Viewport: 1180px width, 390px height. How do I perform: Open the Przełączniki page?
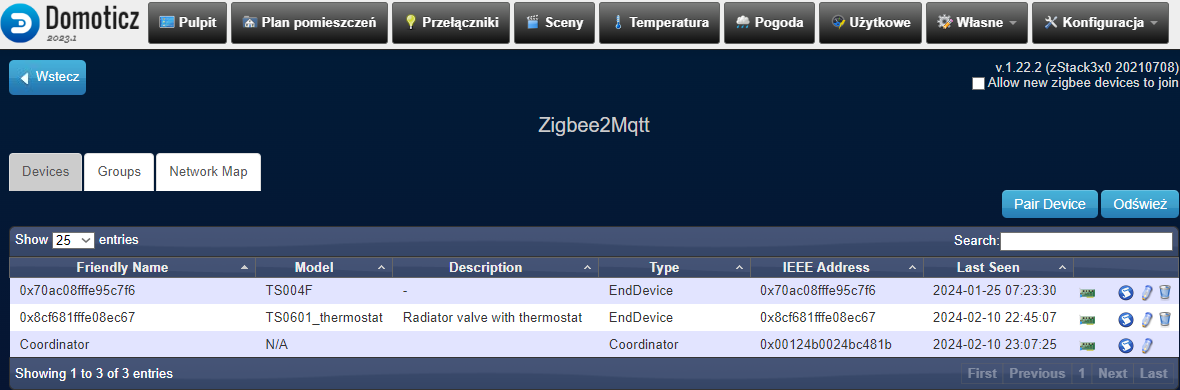click(452, 23)
